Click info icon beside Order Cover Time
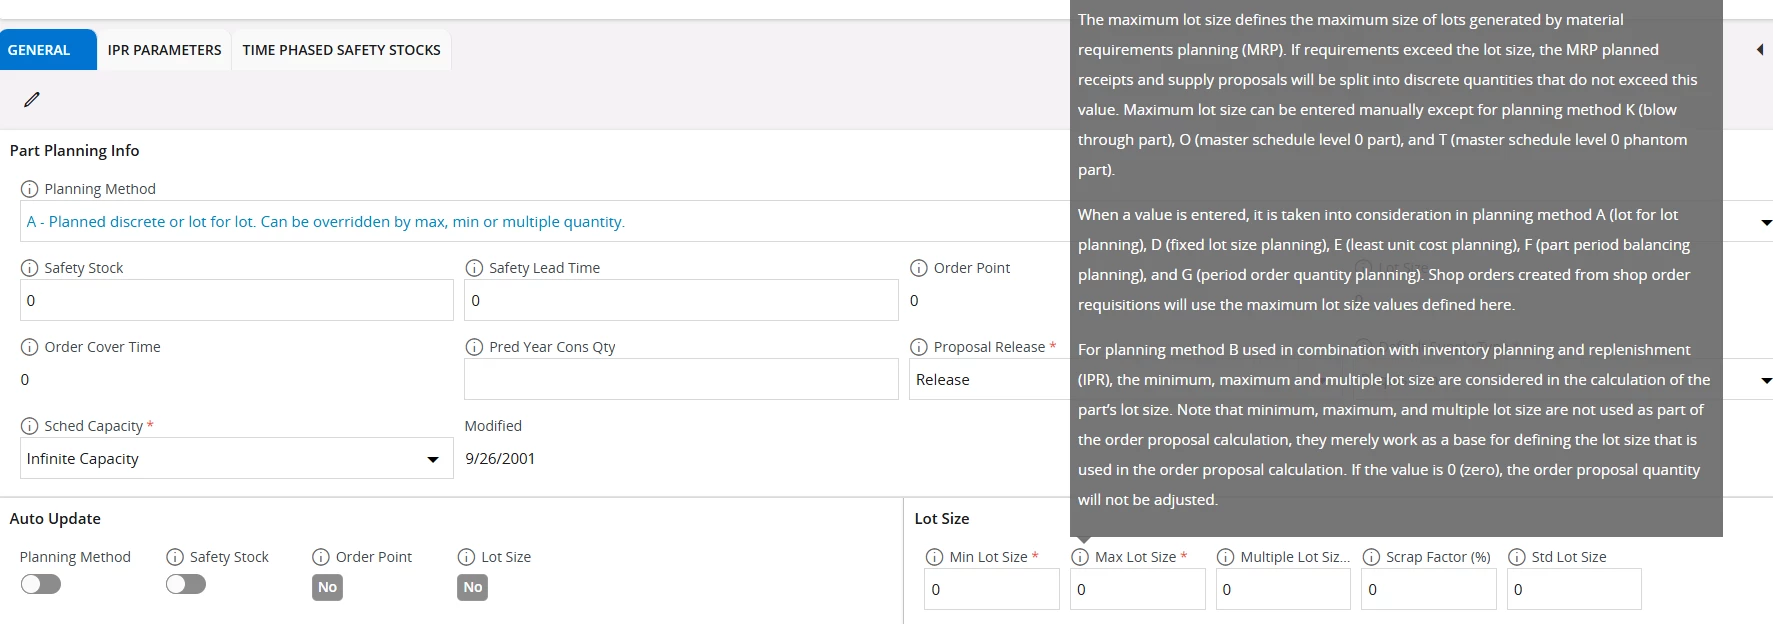1773x624 pixels. tap(29, 347)
